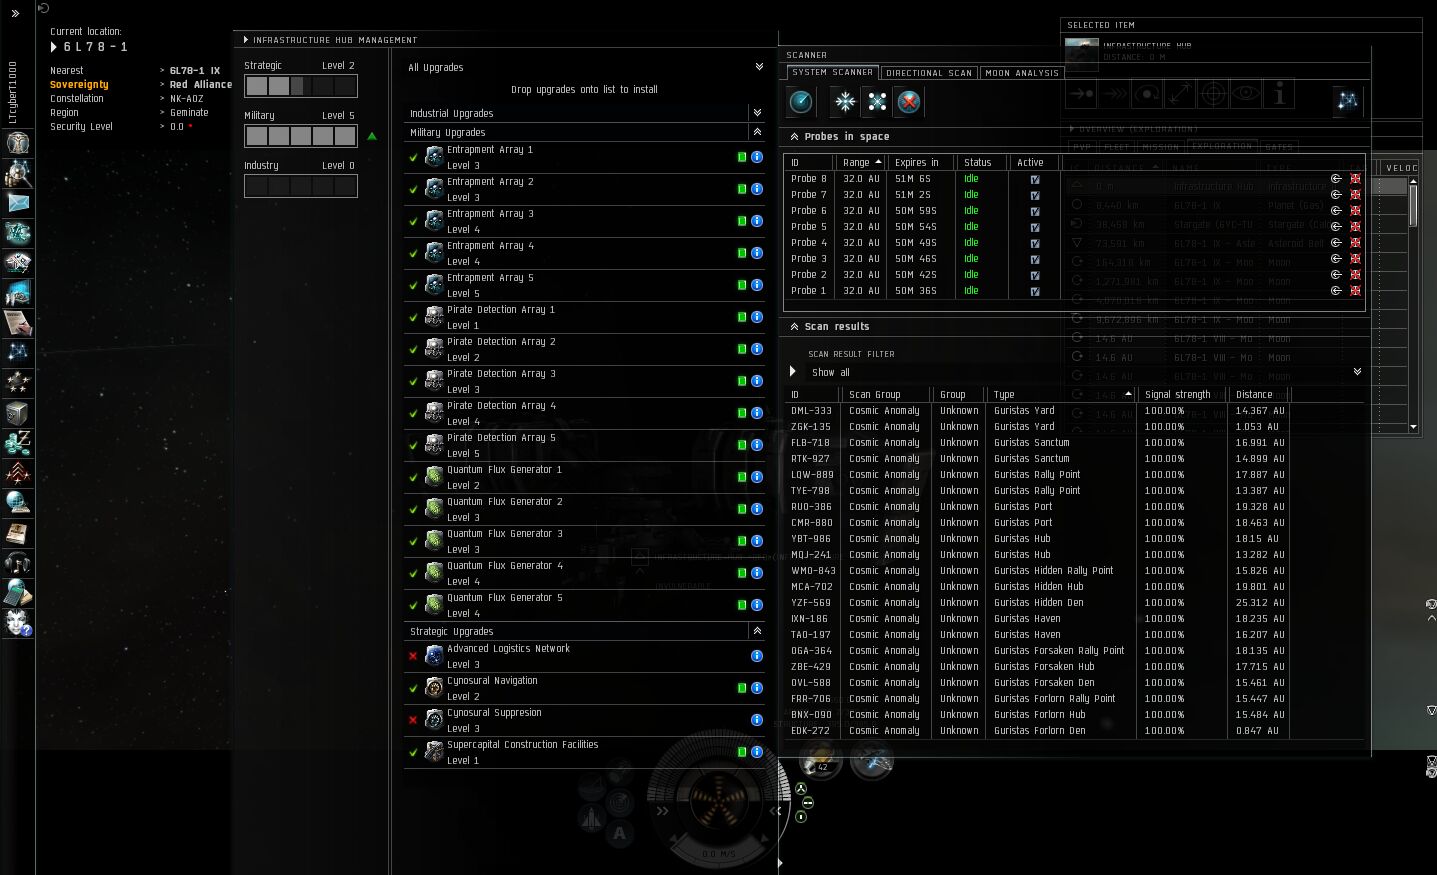
Task: Switch to the Moon Analysis tab
Action: pos(1022,73)
